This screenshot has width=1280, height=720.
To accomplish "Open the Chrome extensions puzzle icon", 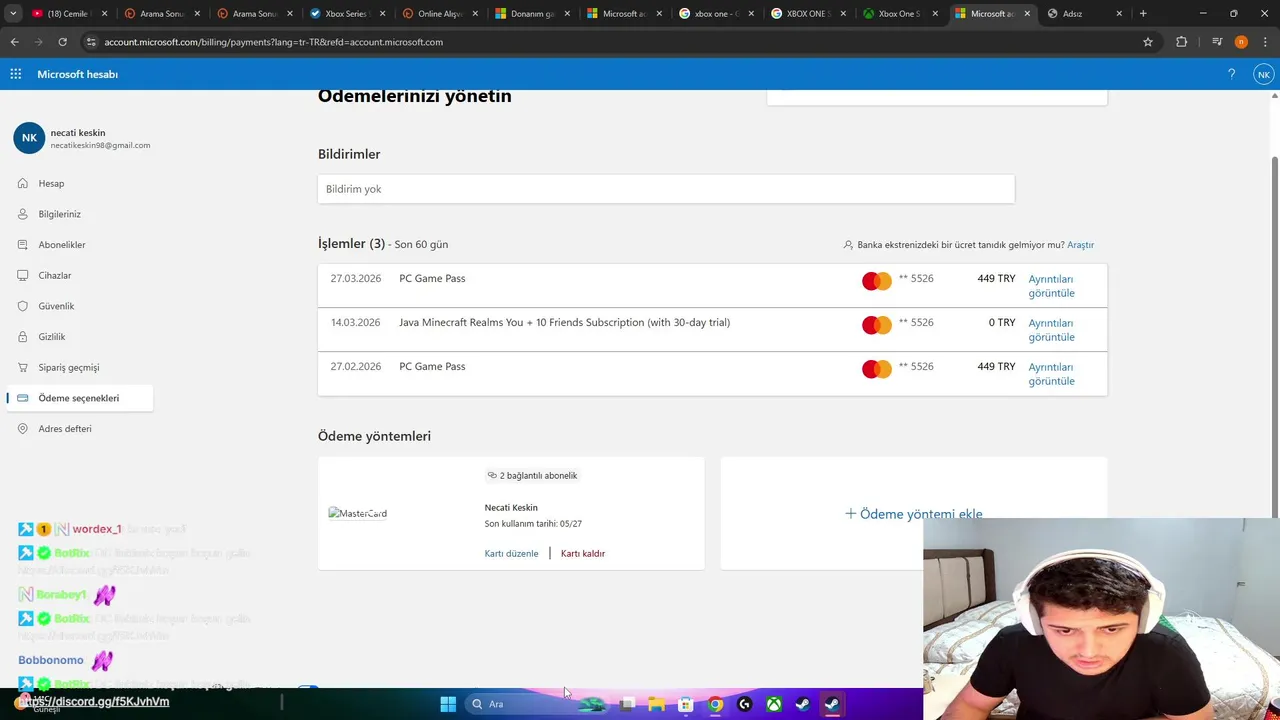I will coord(1181,42).
